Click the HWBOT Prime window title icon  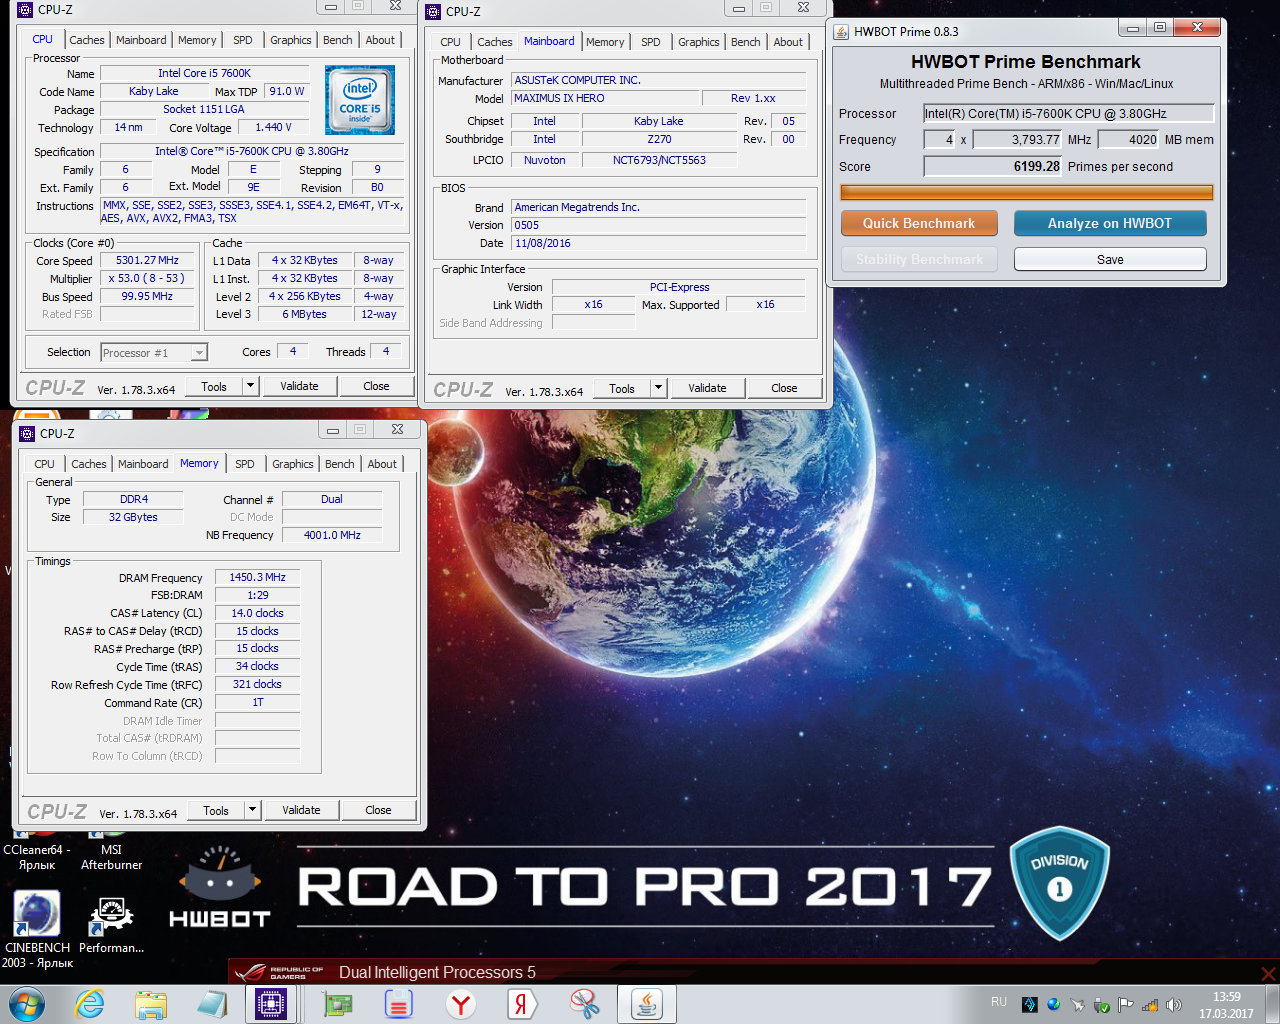tap(841, 32)
